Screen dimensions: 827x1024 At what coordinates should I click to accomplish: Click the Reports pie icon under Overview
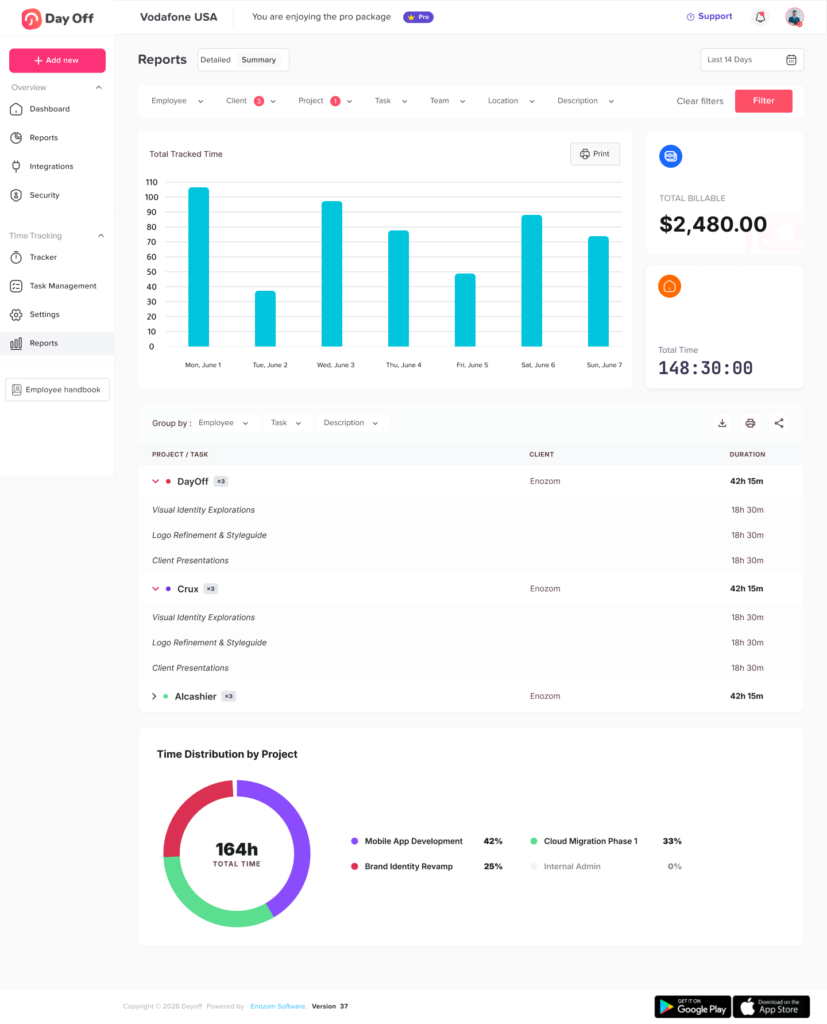click(x=16, y=138)
